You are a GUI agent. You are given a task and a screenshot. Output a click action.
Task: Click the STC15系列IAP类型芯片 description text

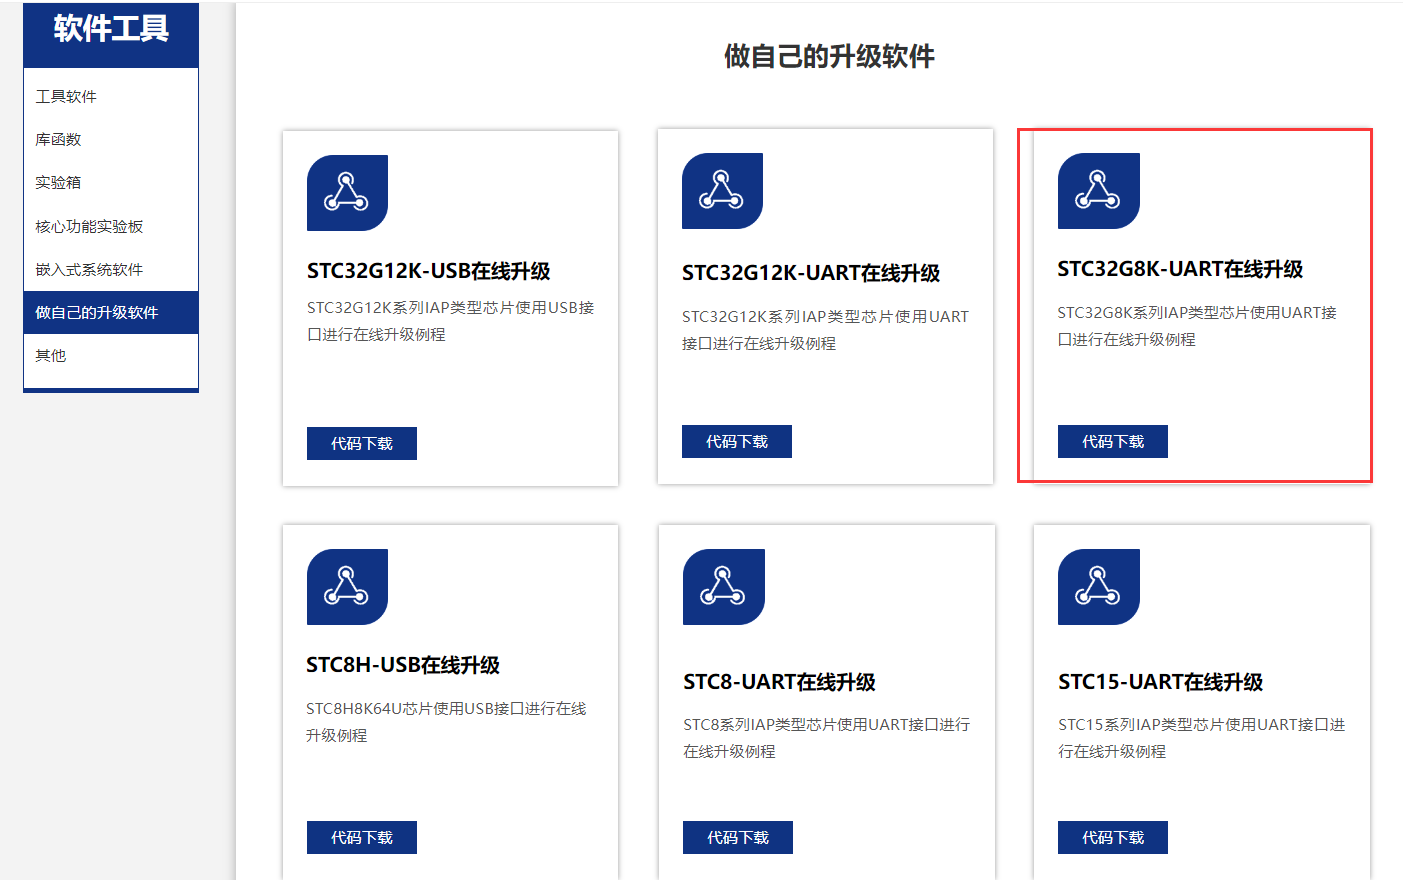[1202, 738]
